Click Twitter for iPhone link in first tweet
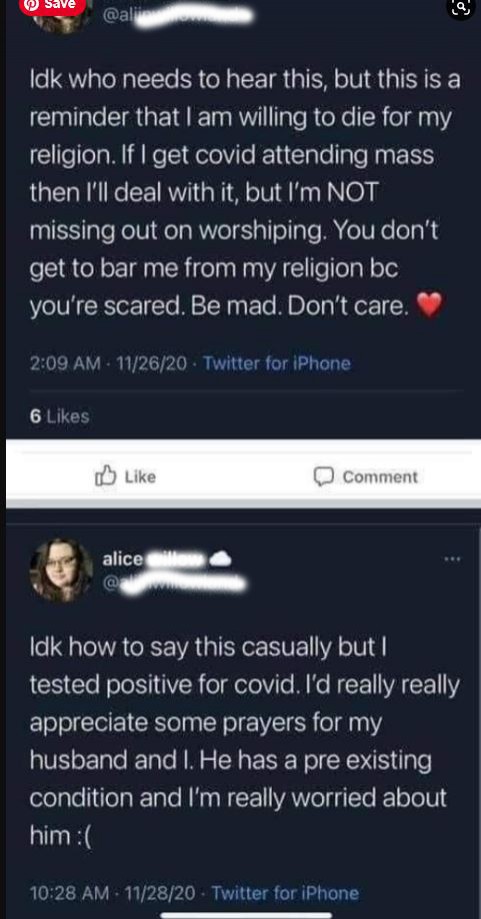The height and width of the screenshot is (919, 481). [277, 363]
